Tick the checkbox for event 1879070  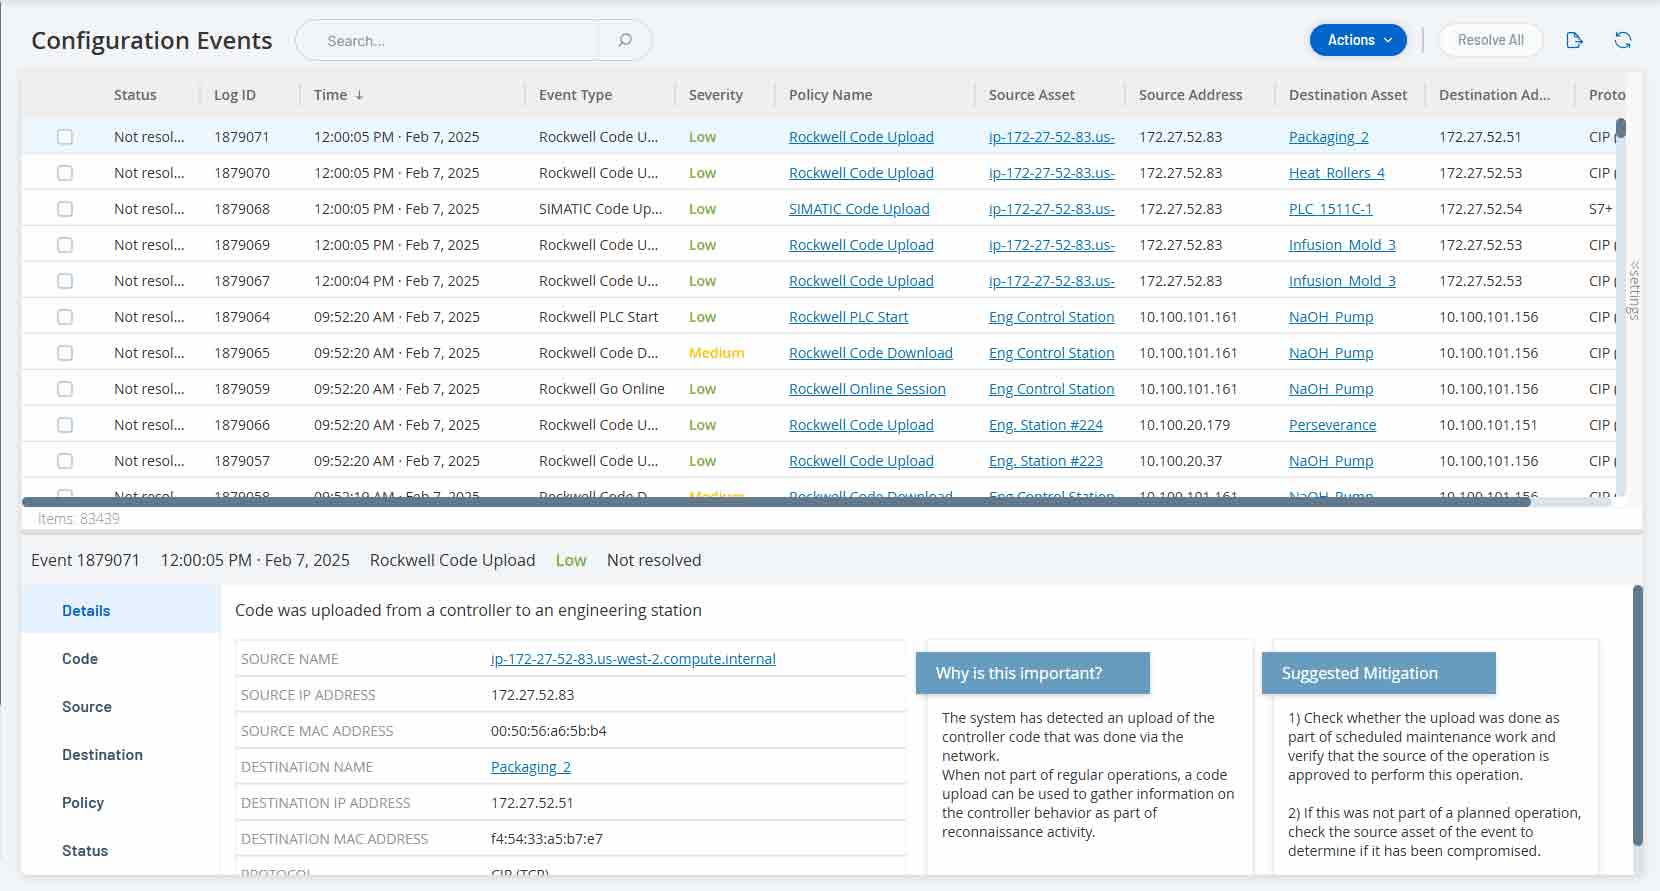click(65, 173)
